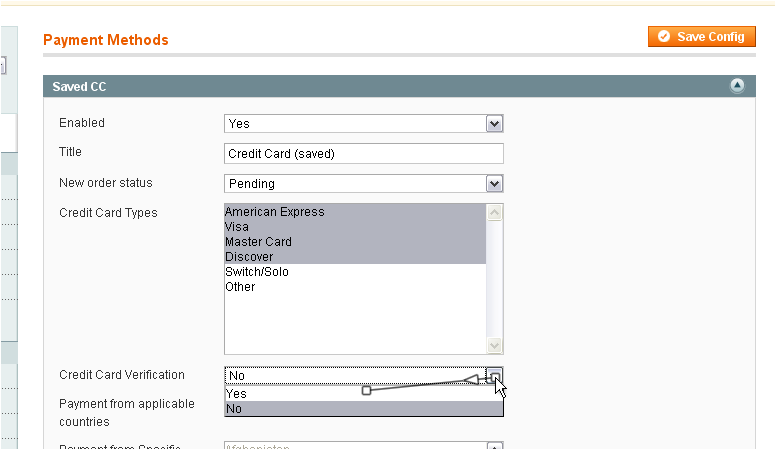Screen dimensions: 776x450
Task: Click the Payment Methods heading
Action: [105, 40]
